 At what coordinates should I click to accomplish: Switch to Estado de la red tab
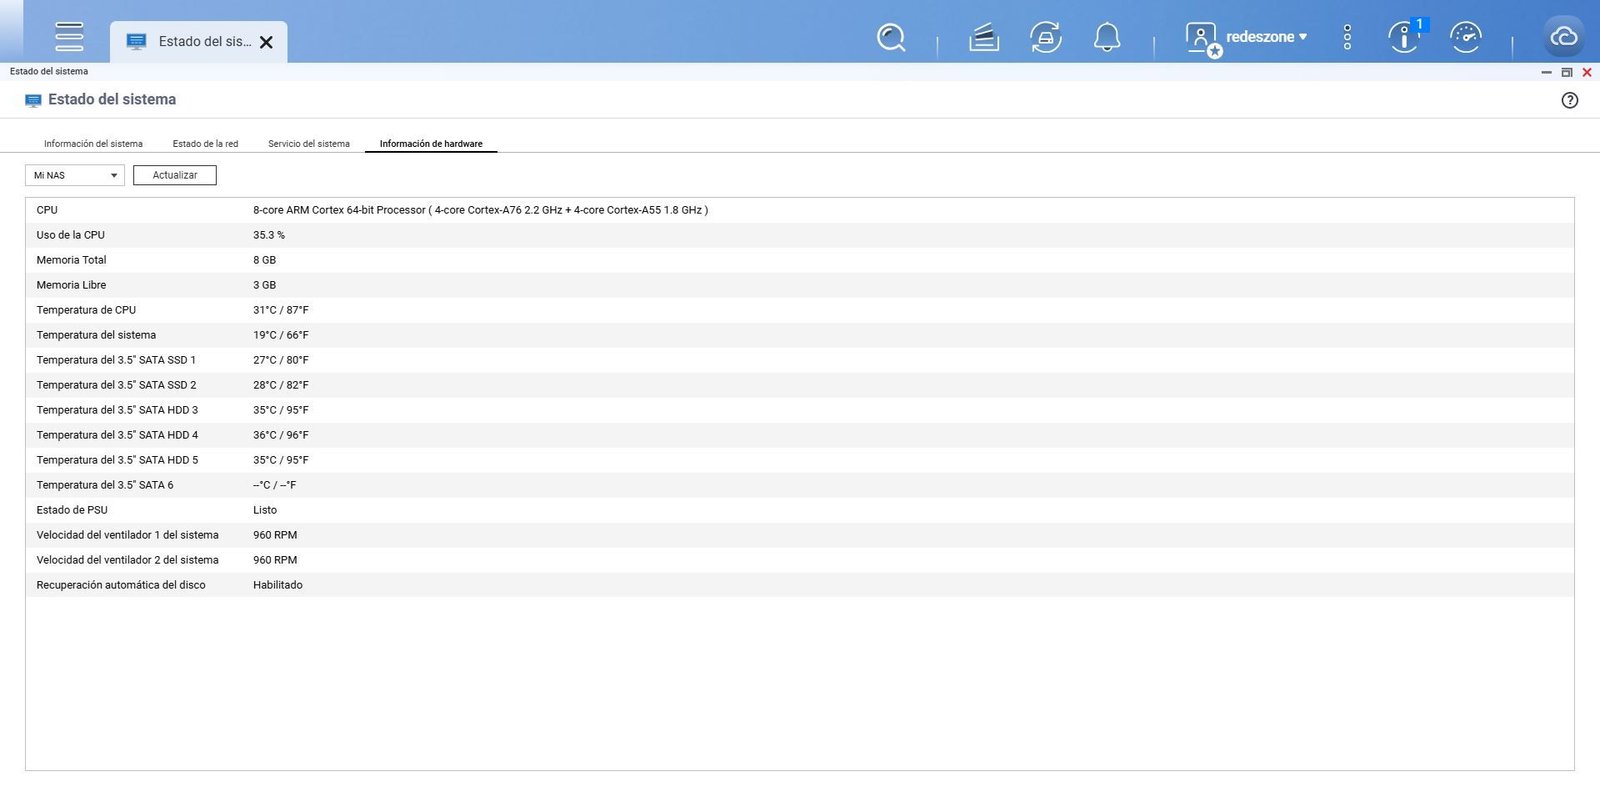[205, 144]
